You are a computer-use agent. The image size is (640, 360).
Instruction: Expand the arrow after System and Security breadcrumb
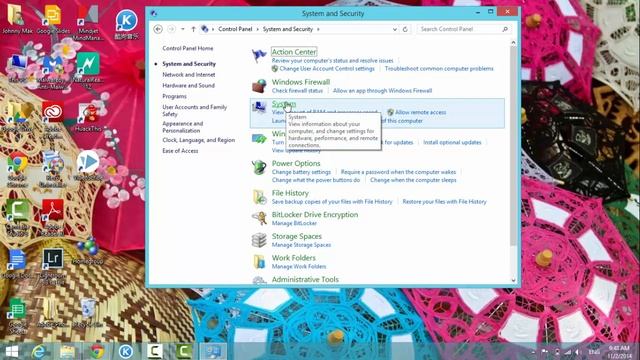point(318,29)
